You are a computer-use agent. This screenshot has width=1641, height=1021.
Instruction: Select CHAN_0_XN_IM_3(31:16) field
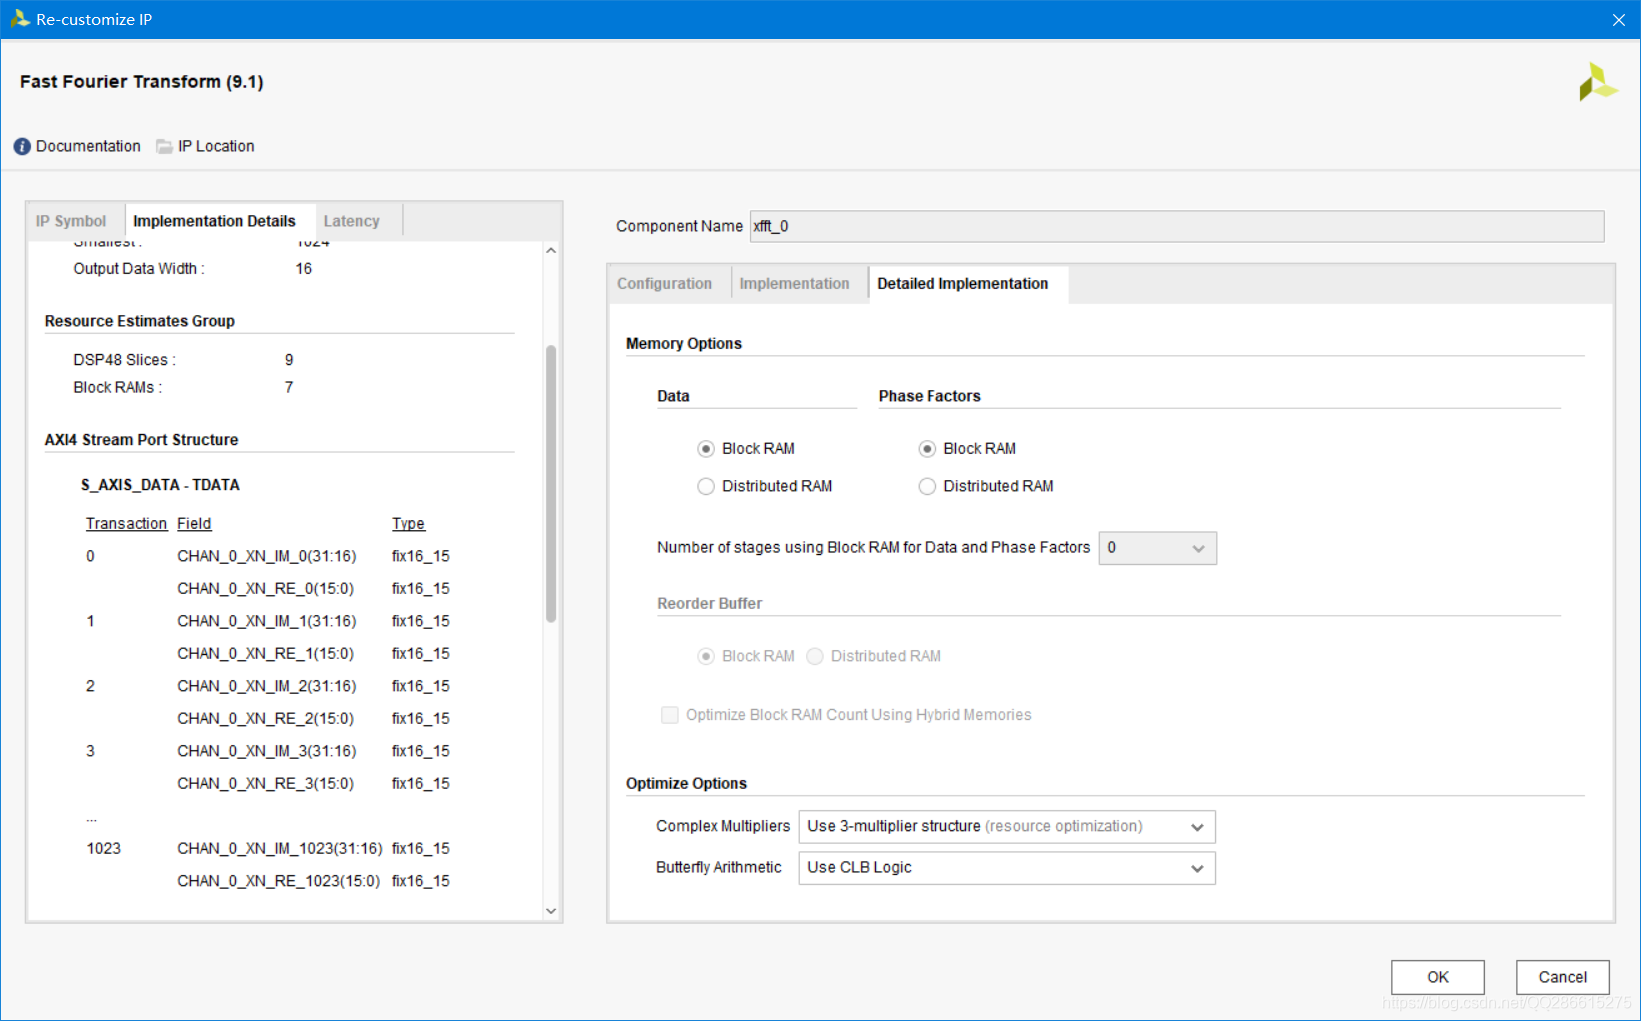click(x=267, y=751)
